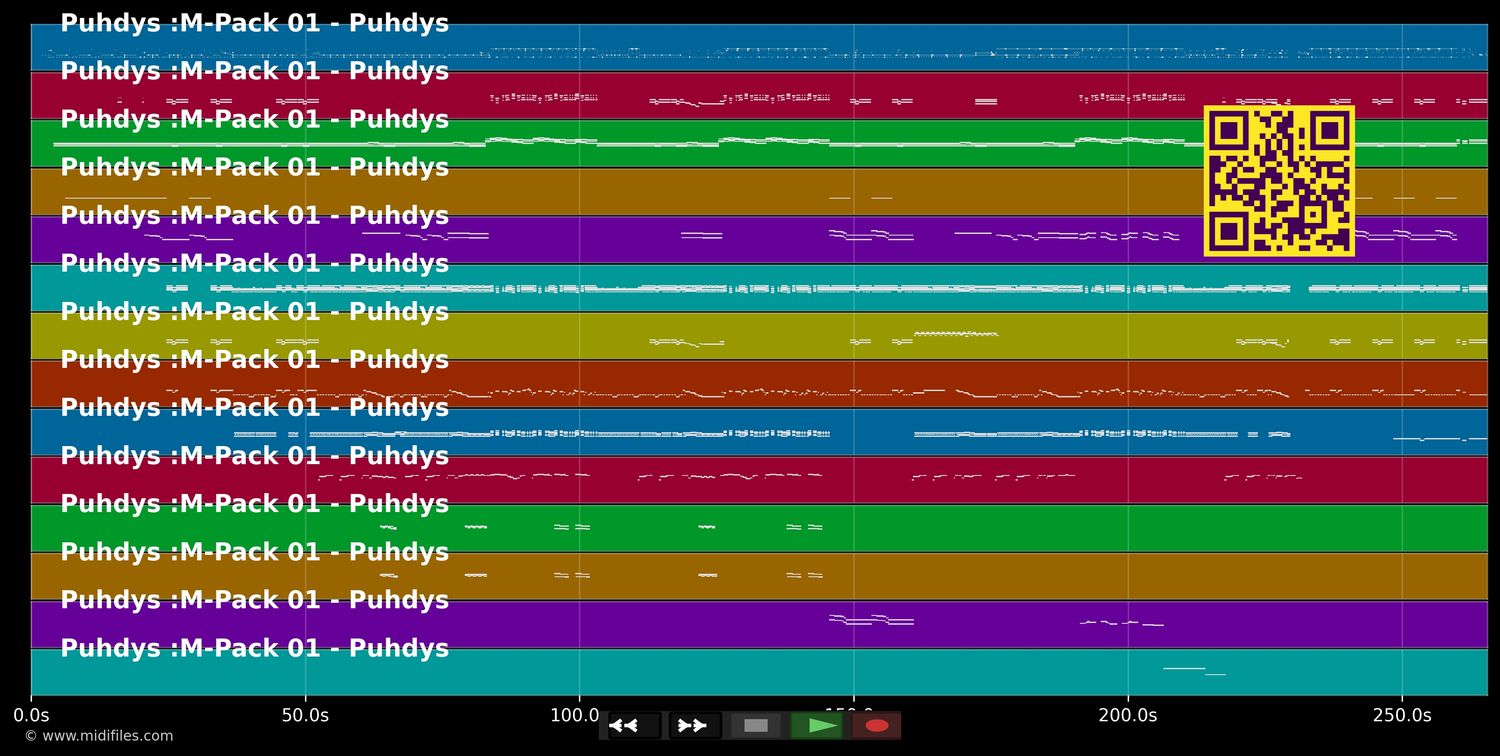
Task: Select the olive-yellow MIDI track lane
Action: coord(759,336)
